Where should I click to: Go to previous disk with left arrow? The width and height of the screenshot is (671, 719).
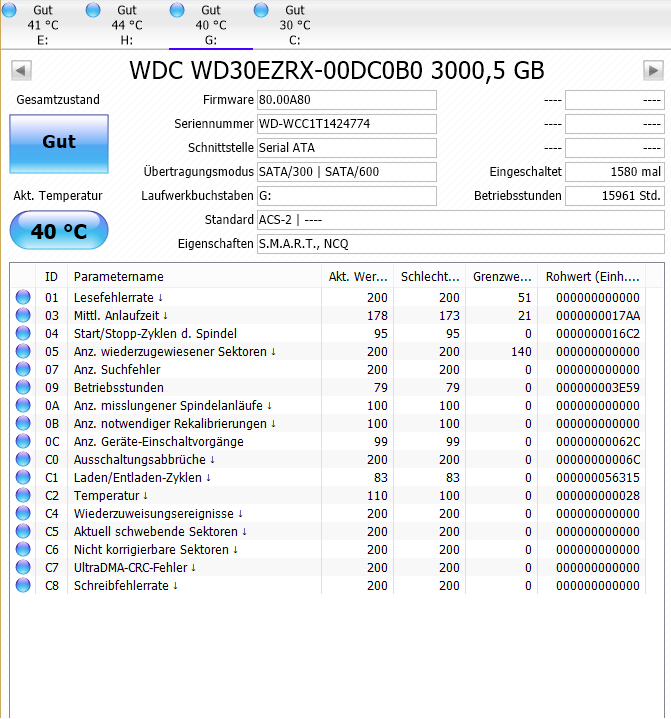[x=21, y=71]
